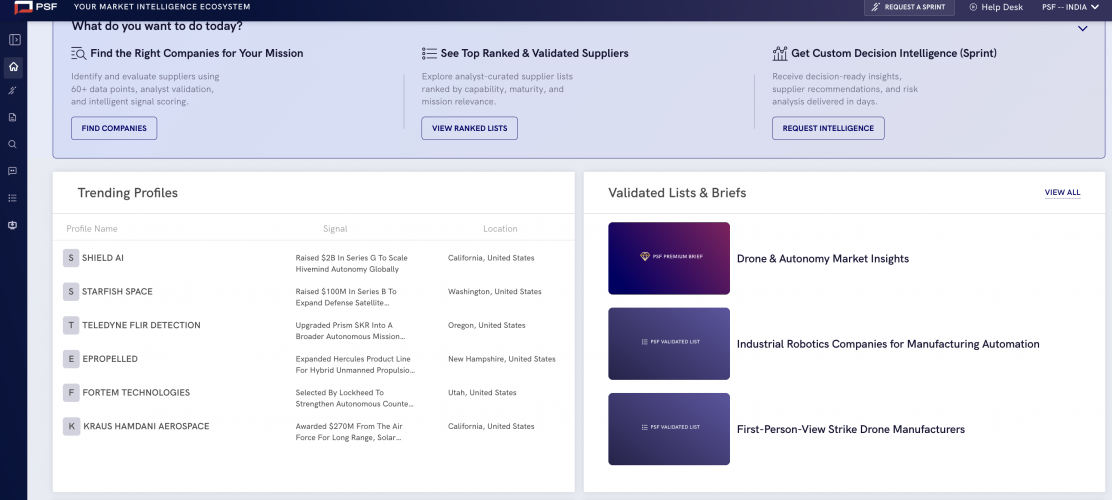
Task: Click the 'Selected By Lockheed' signal text
Action: pos(355,398)
